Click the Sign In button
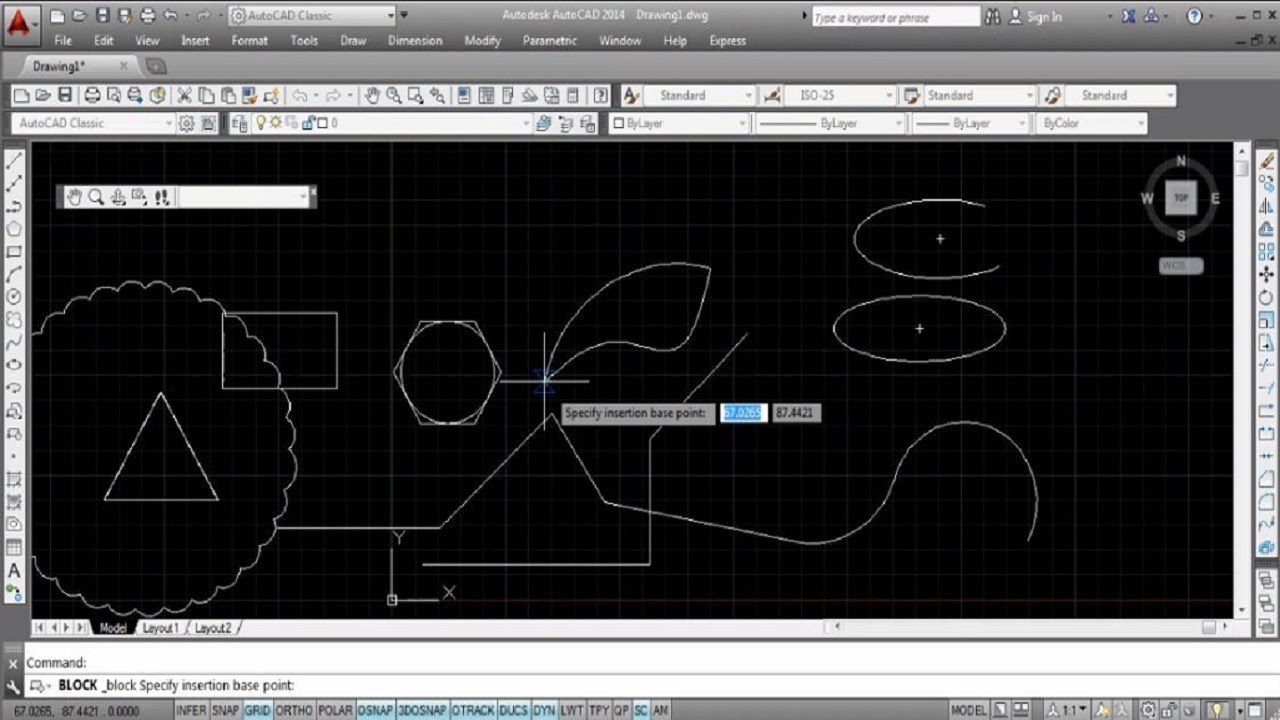Screen dimensions: 1280x720 tap(1035, 16)
